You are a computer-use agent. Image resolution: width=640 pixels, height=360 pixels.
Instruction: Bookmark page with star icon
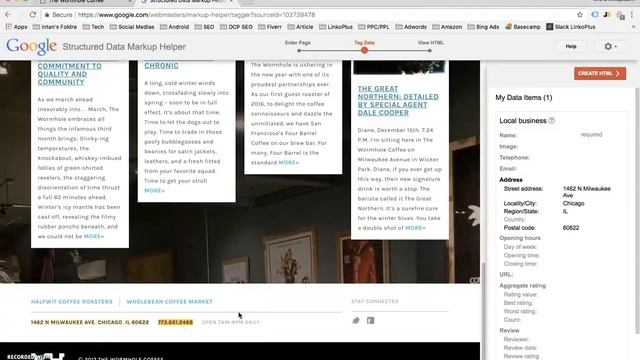(580, 14)
